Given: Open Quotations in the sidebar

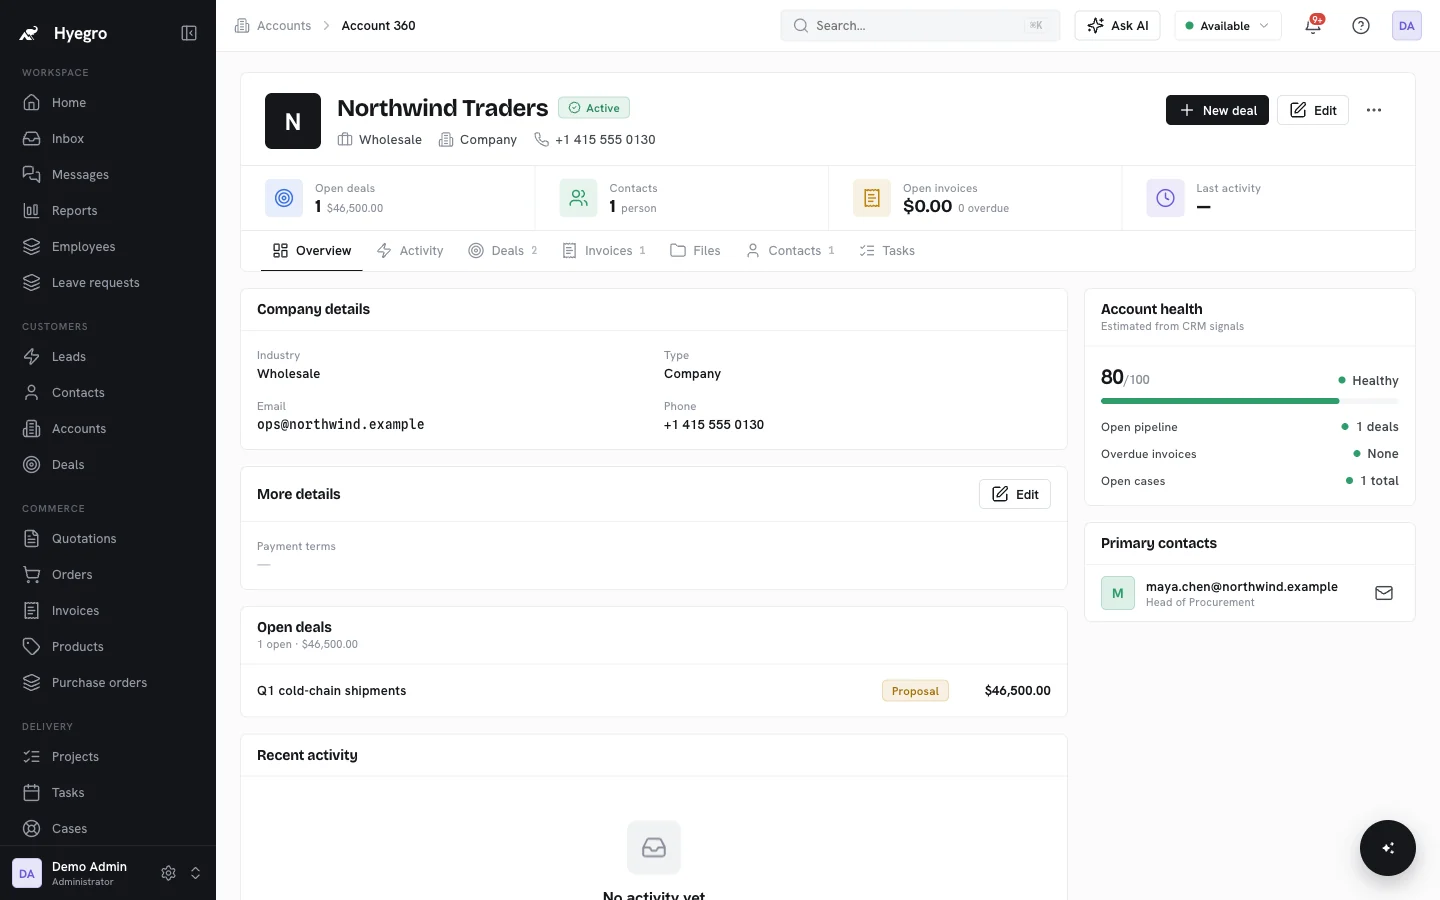Looking at the screenshot, I should pyautogui.click(x=108, y=538).
